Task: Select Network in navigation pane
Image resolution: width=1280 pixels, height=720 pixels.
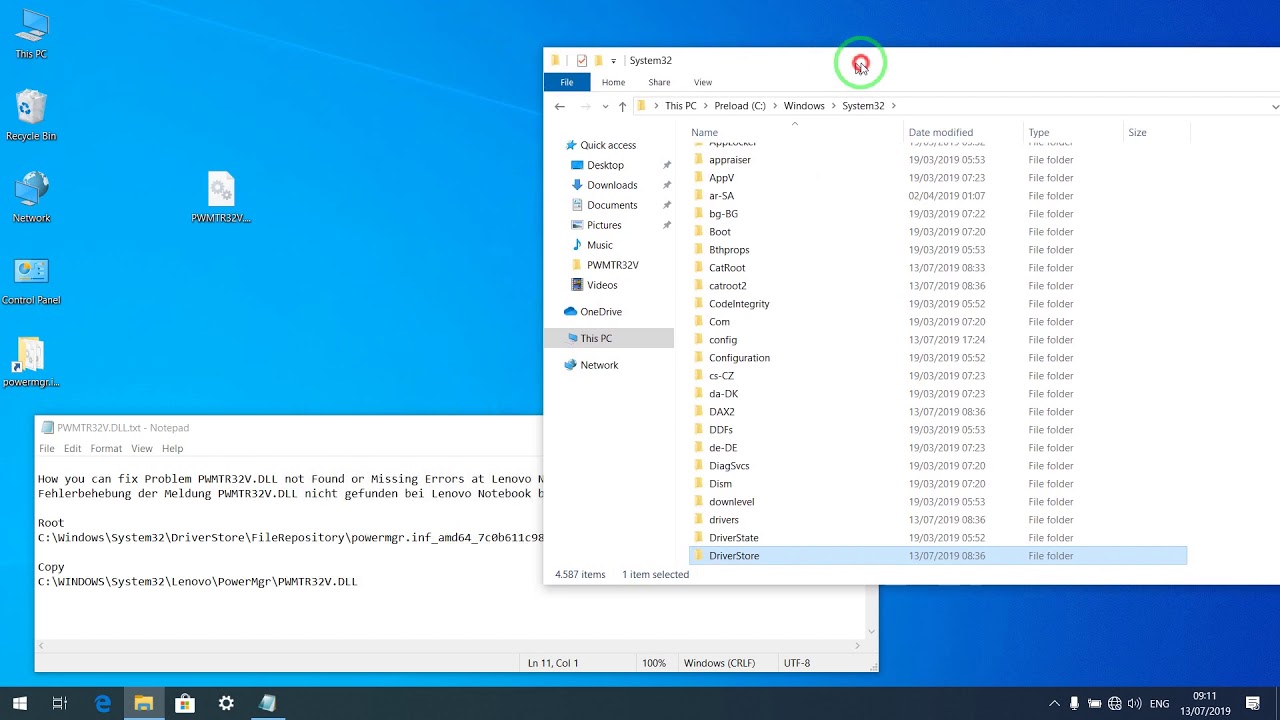Action: [591, 365]
